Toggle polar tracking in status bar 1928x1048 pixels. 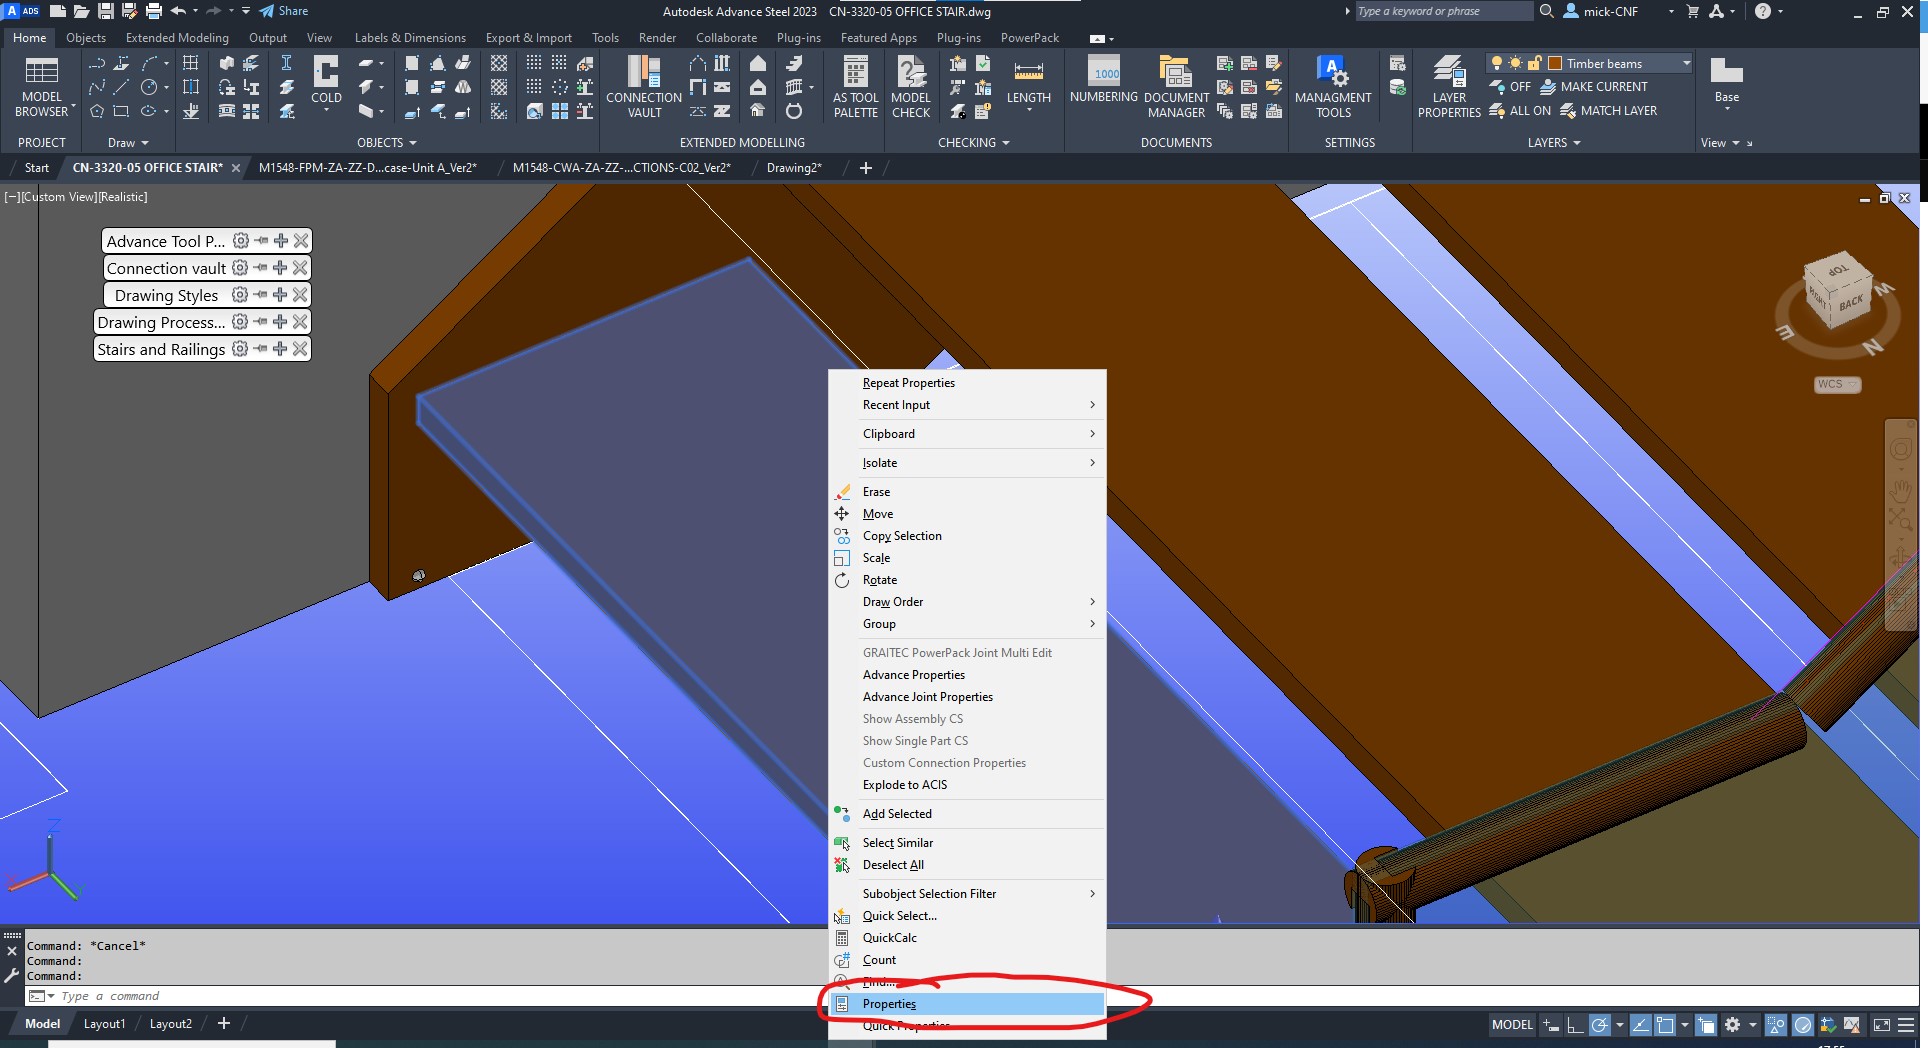1599,1025
